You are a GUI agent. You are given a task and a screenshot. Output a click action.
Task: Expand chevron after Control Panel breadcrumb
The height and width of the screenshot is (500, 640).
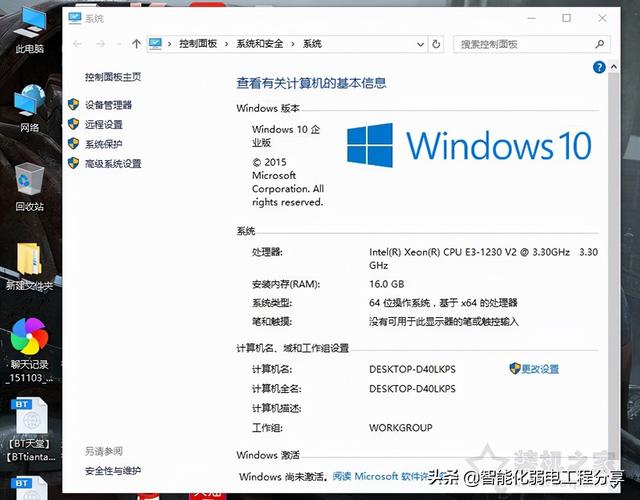227,44
